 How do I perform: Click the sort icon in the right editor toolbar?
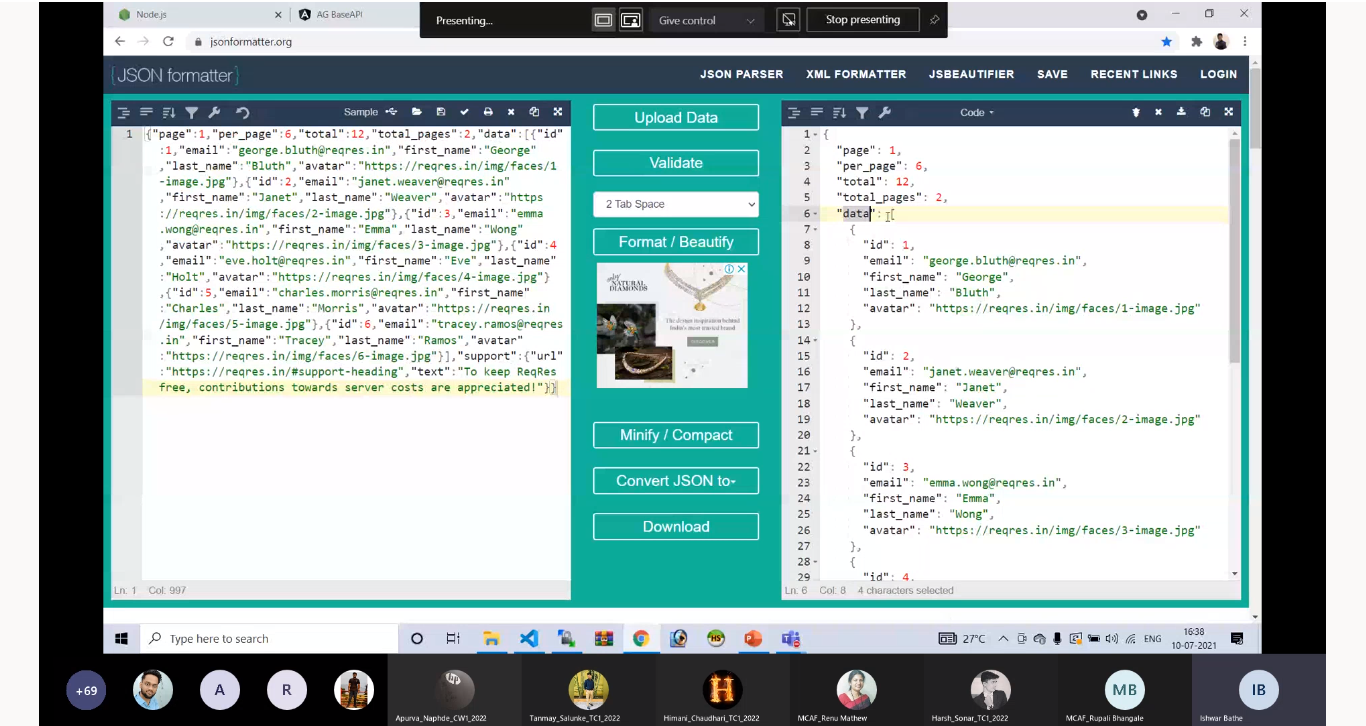[x=839, y=113]
